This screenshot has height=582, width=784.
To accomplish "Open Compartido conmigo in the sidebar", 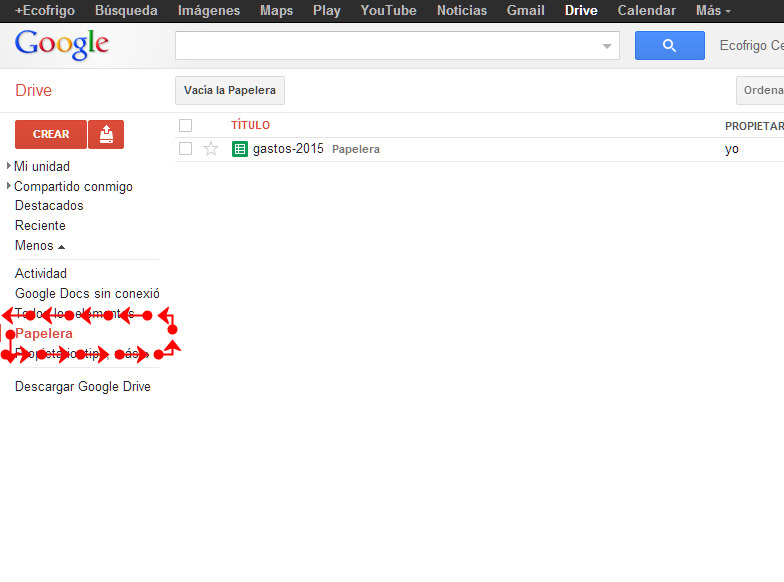I will [74, 186].
